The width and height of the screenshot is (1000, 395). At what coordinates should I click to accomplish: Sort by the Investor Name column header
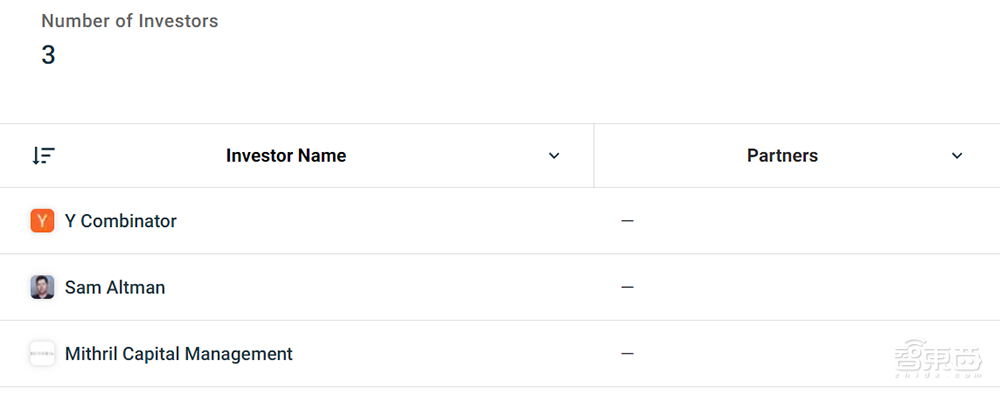point(286,156)
